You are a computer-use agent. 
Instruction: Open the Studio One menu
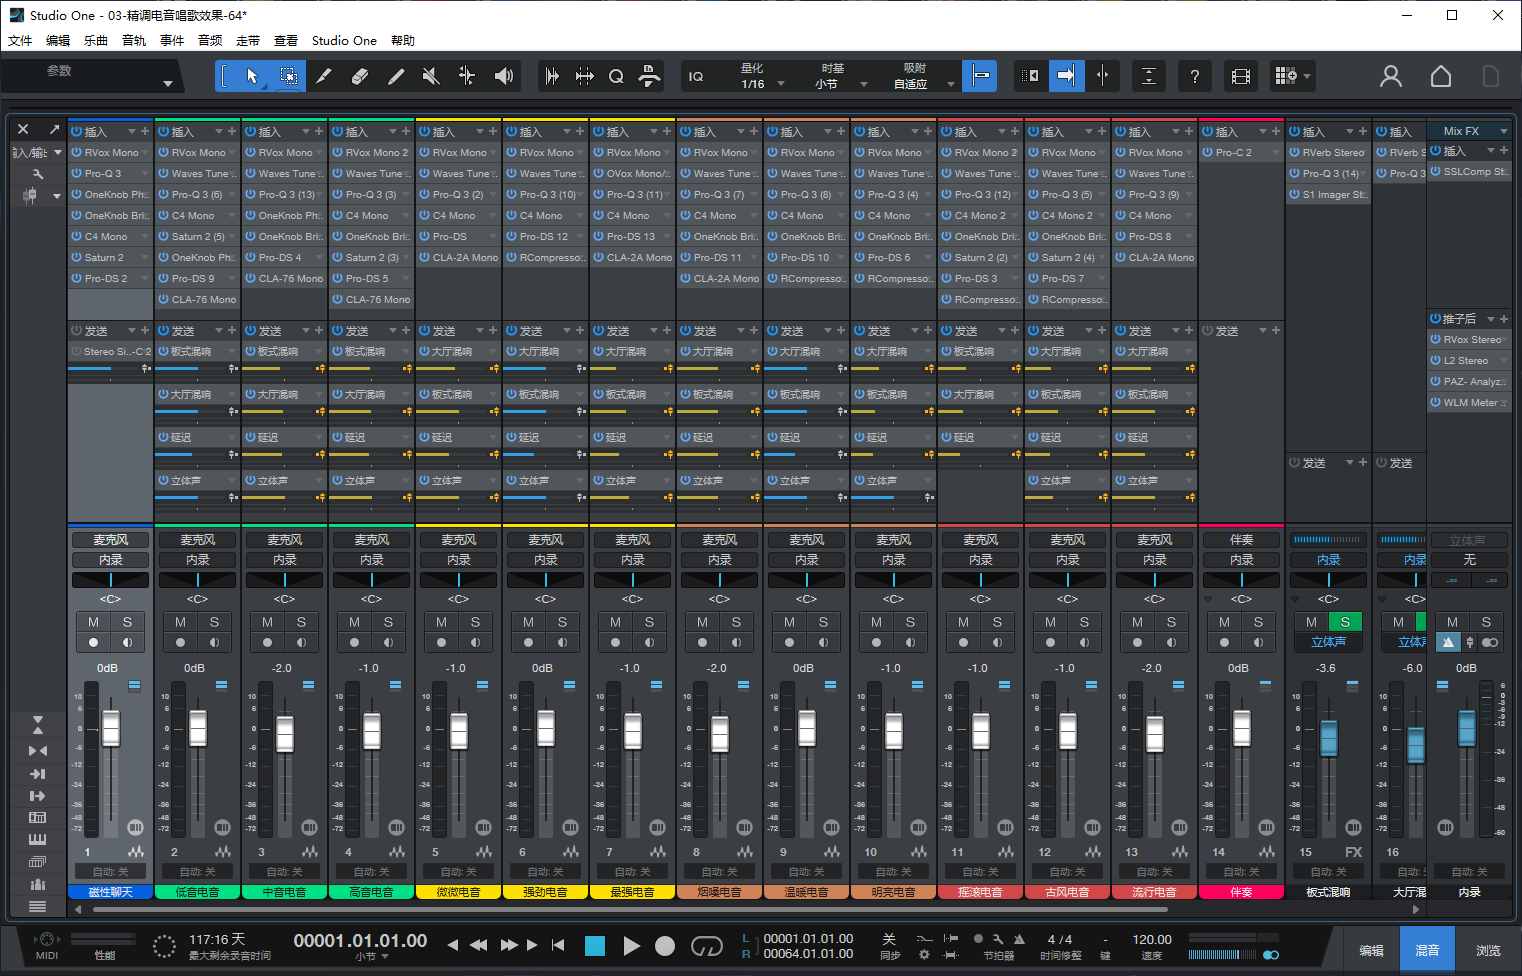[344, 41]
